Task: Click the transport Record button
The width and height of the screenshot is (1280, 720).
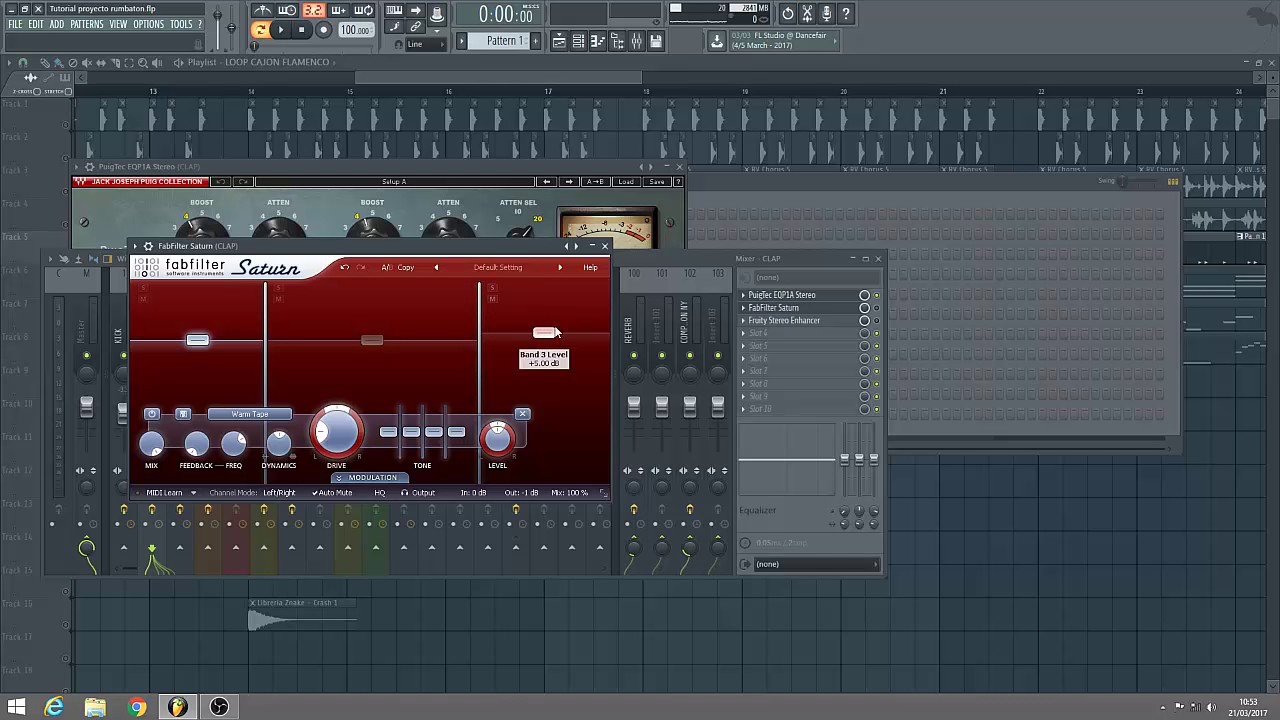Action: [323, 30]
